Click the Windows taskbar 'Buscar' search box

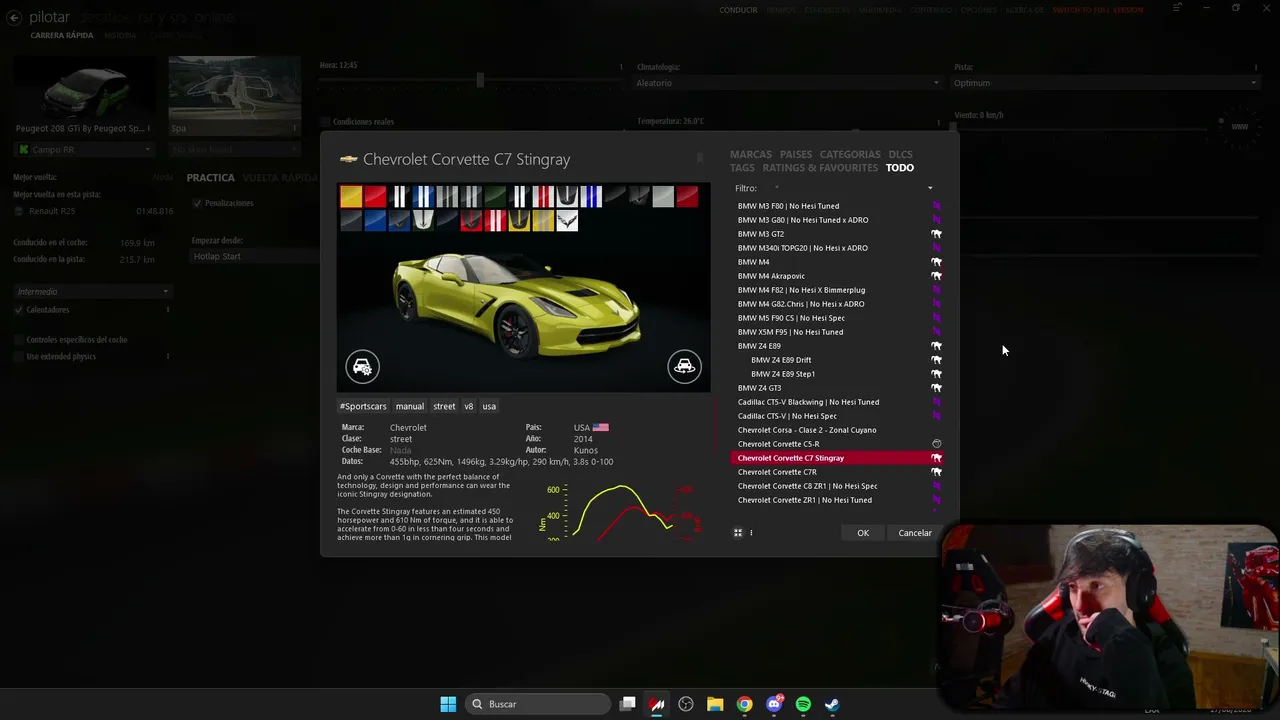tap(539, 704)
